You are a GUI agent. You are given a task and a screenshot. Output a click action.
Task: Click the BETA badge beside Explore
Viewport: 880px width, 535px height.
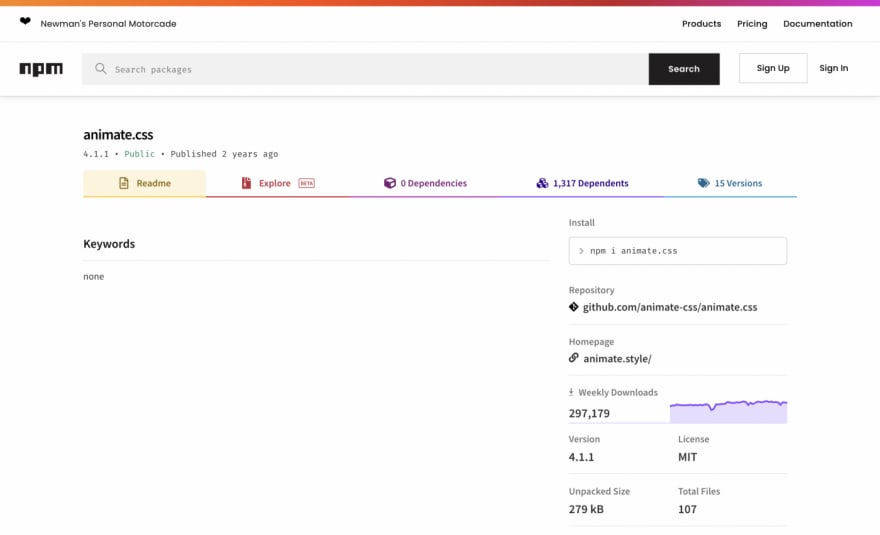click(x=306, y=183)
